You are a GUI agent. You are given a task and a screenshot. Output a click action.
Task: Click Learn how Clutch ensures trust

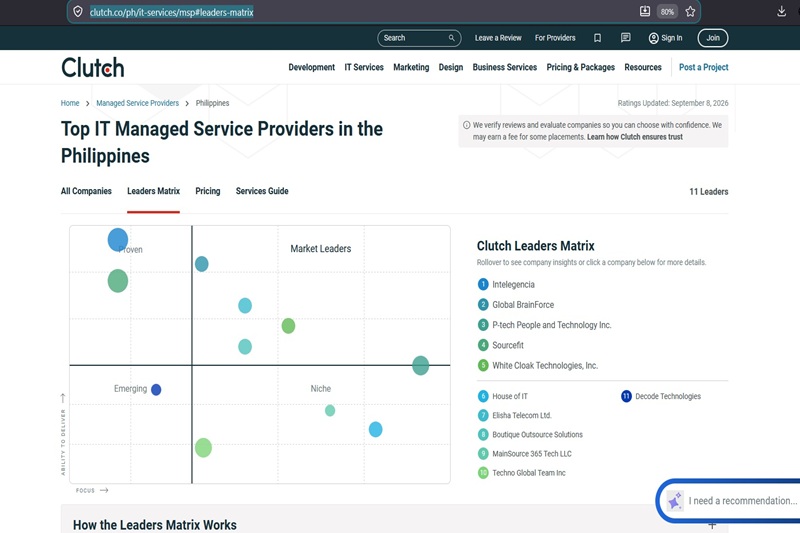635,137
